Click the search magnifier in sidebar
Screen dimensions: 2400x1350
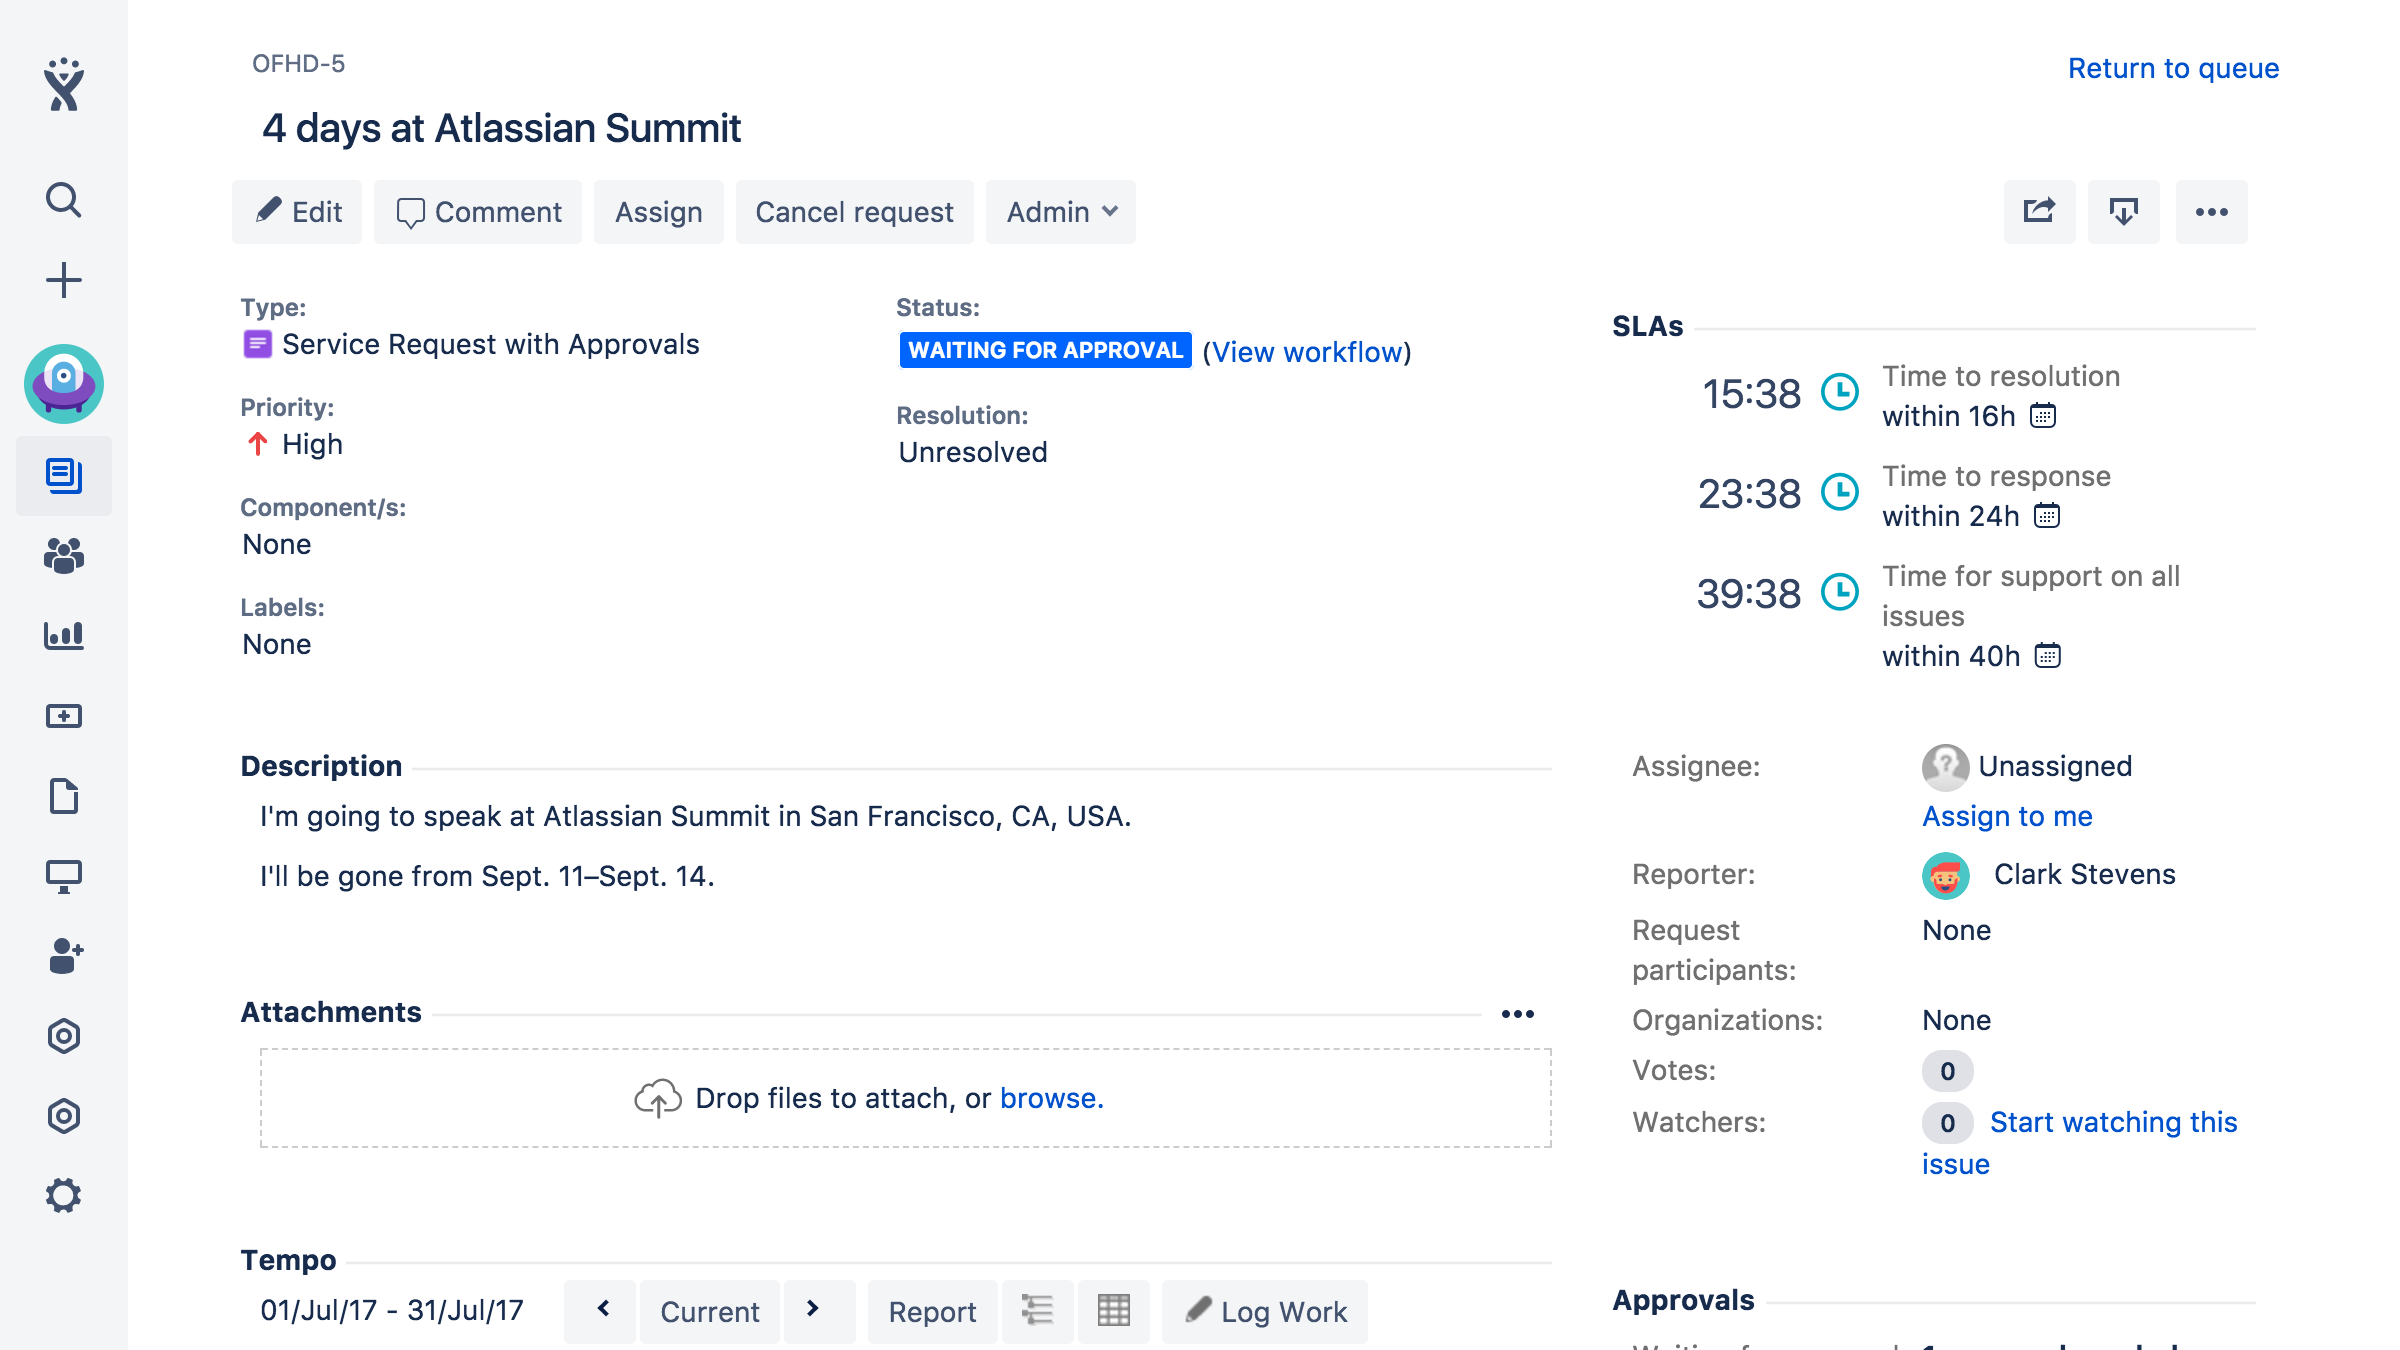coord(63,200)
